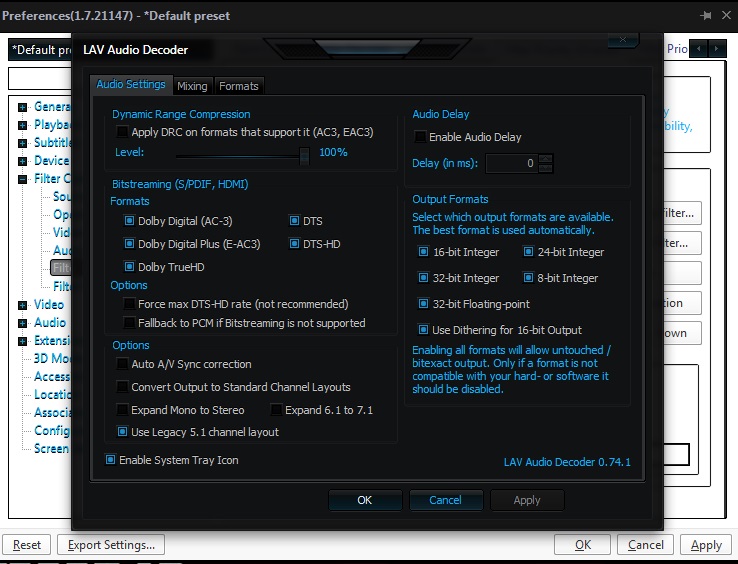Collapse the Filter Control tree node
Image resolution: width=738 pixels, height=564 pixels.
(22, 179)
